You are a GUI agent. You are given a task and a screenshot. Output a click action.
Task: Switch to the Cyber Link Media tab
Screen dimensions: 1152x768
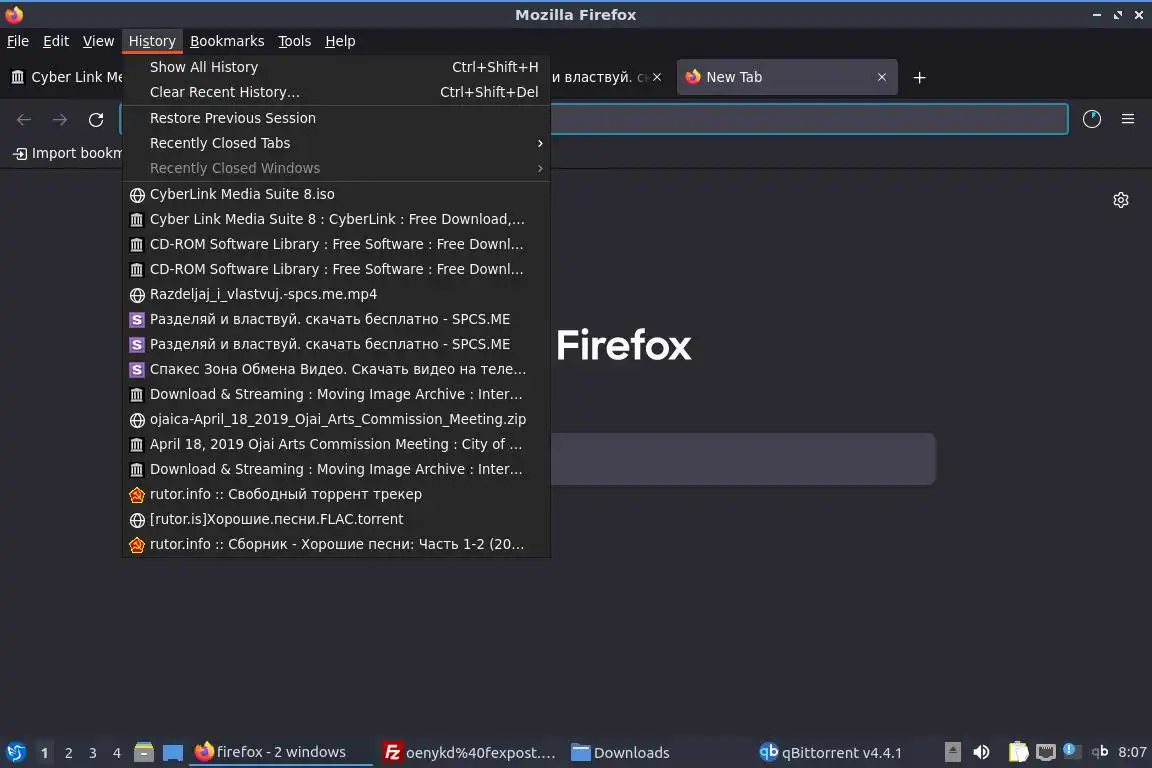(66, 77)
